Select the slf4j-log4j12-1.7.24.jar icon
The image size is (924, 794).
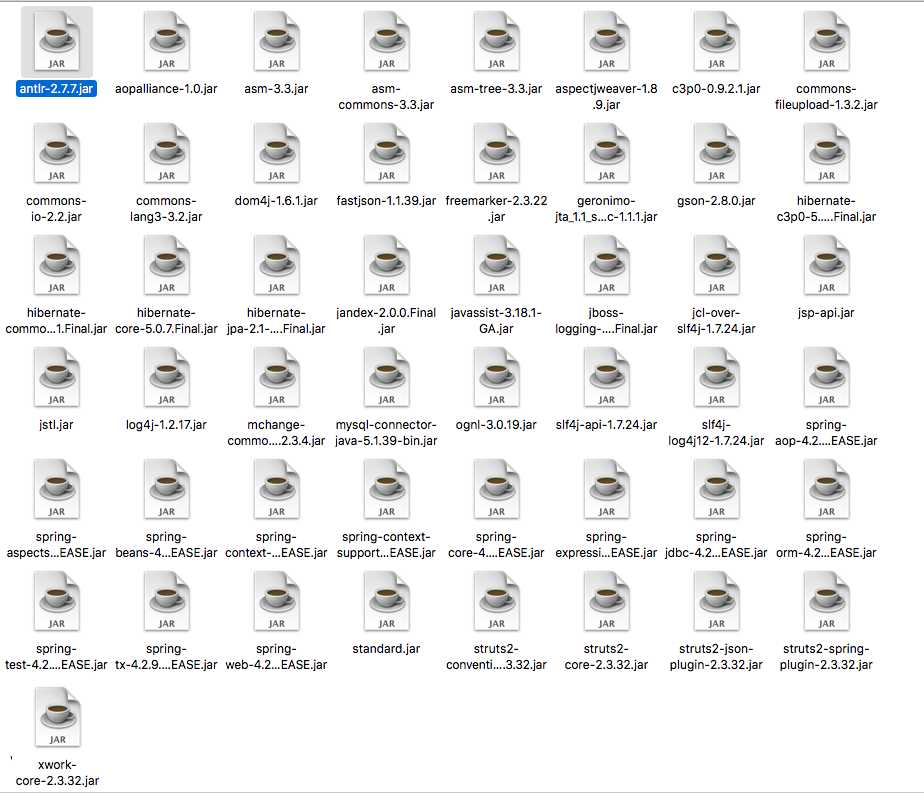point(717,378)
